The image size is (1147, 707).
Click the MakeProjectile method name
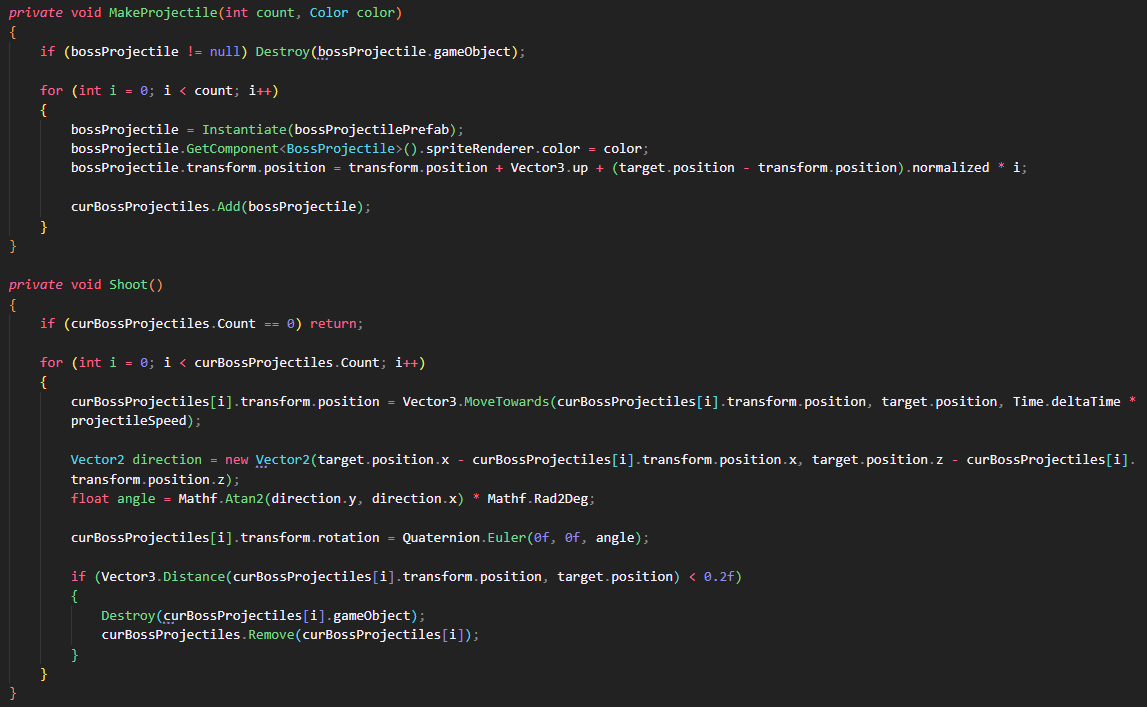[163, 13]
